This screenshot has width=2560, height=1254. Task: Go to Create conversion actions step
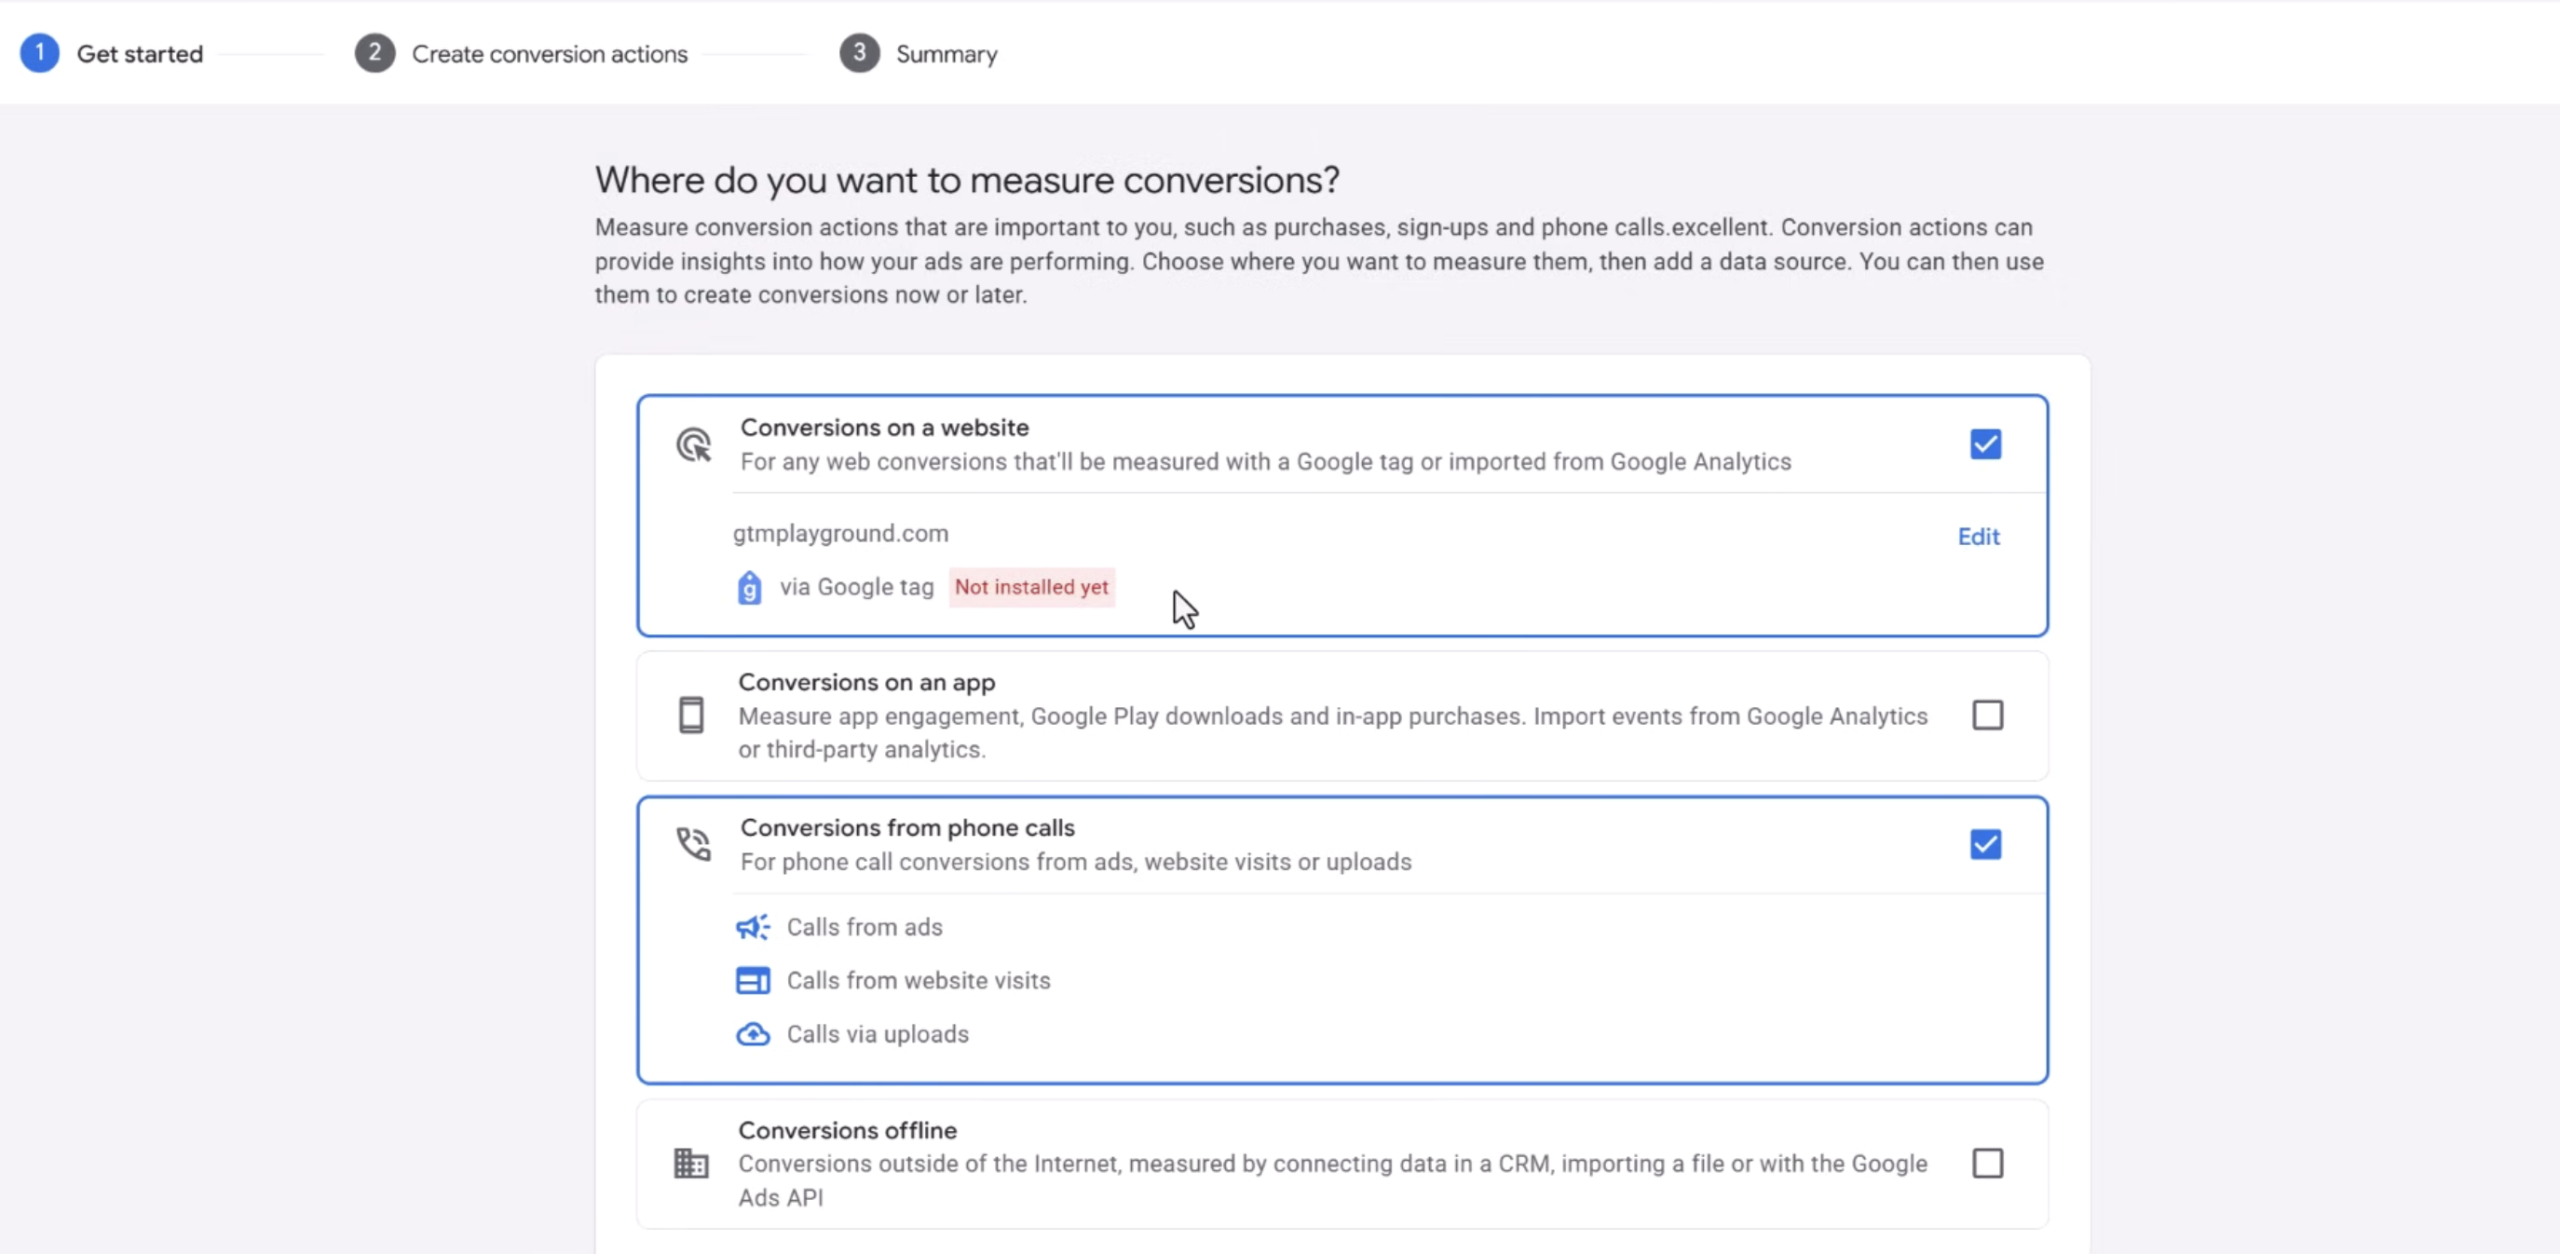point(550,54)
